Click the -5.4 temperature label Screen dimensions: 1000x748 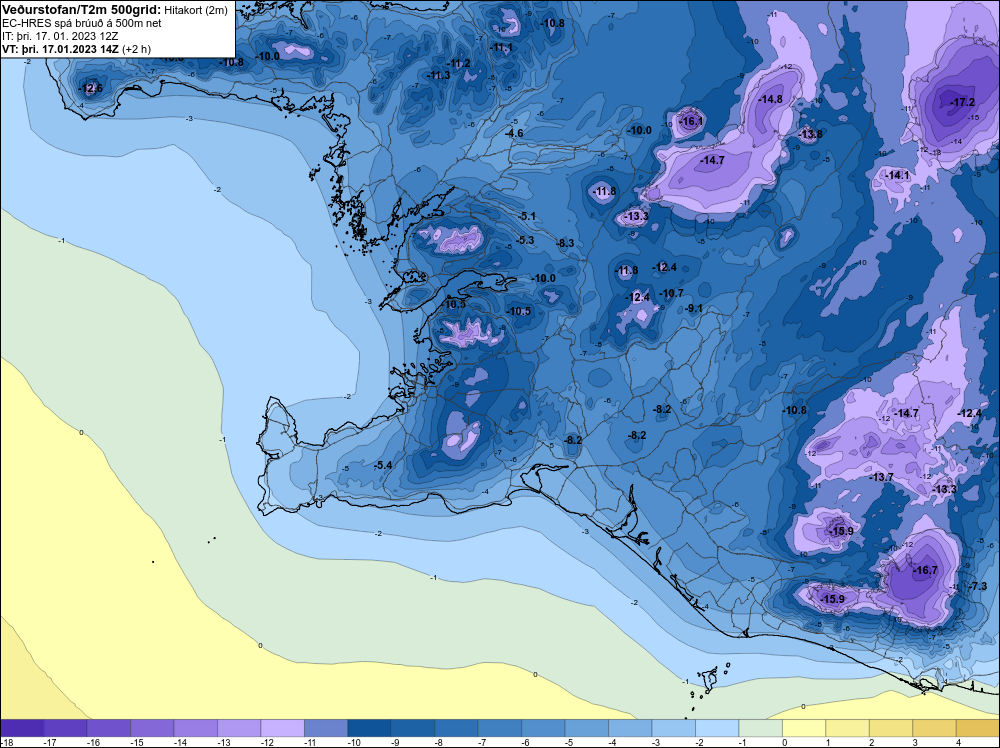pos(383,465)
